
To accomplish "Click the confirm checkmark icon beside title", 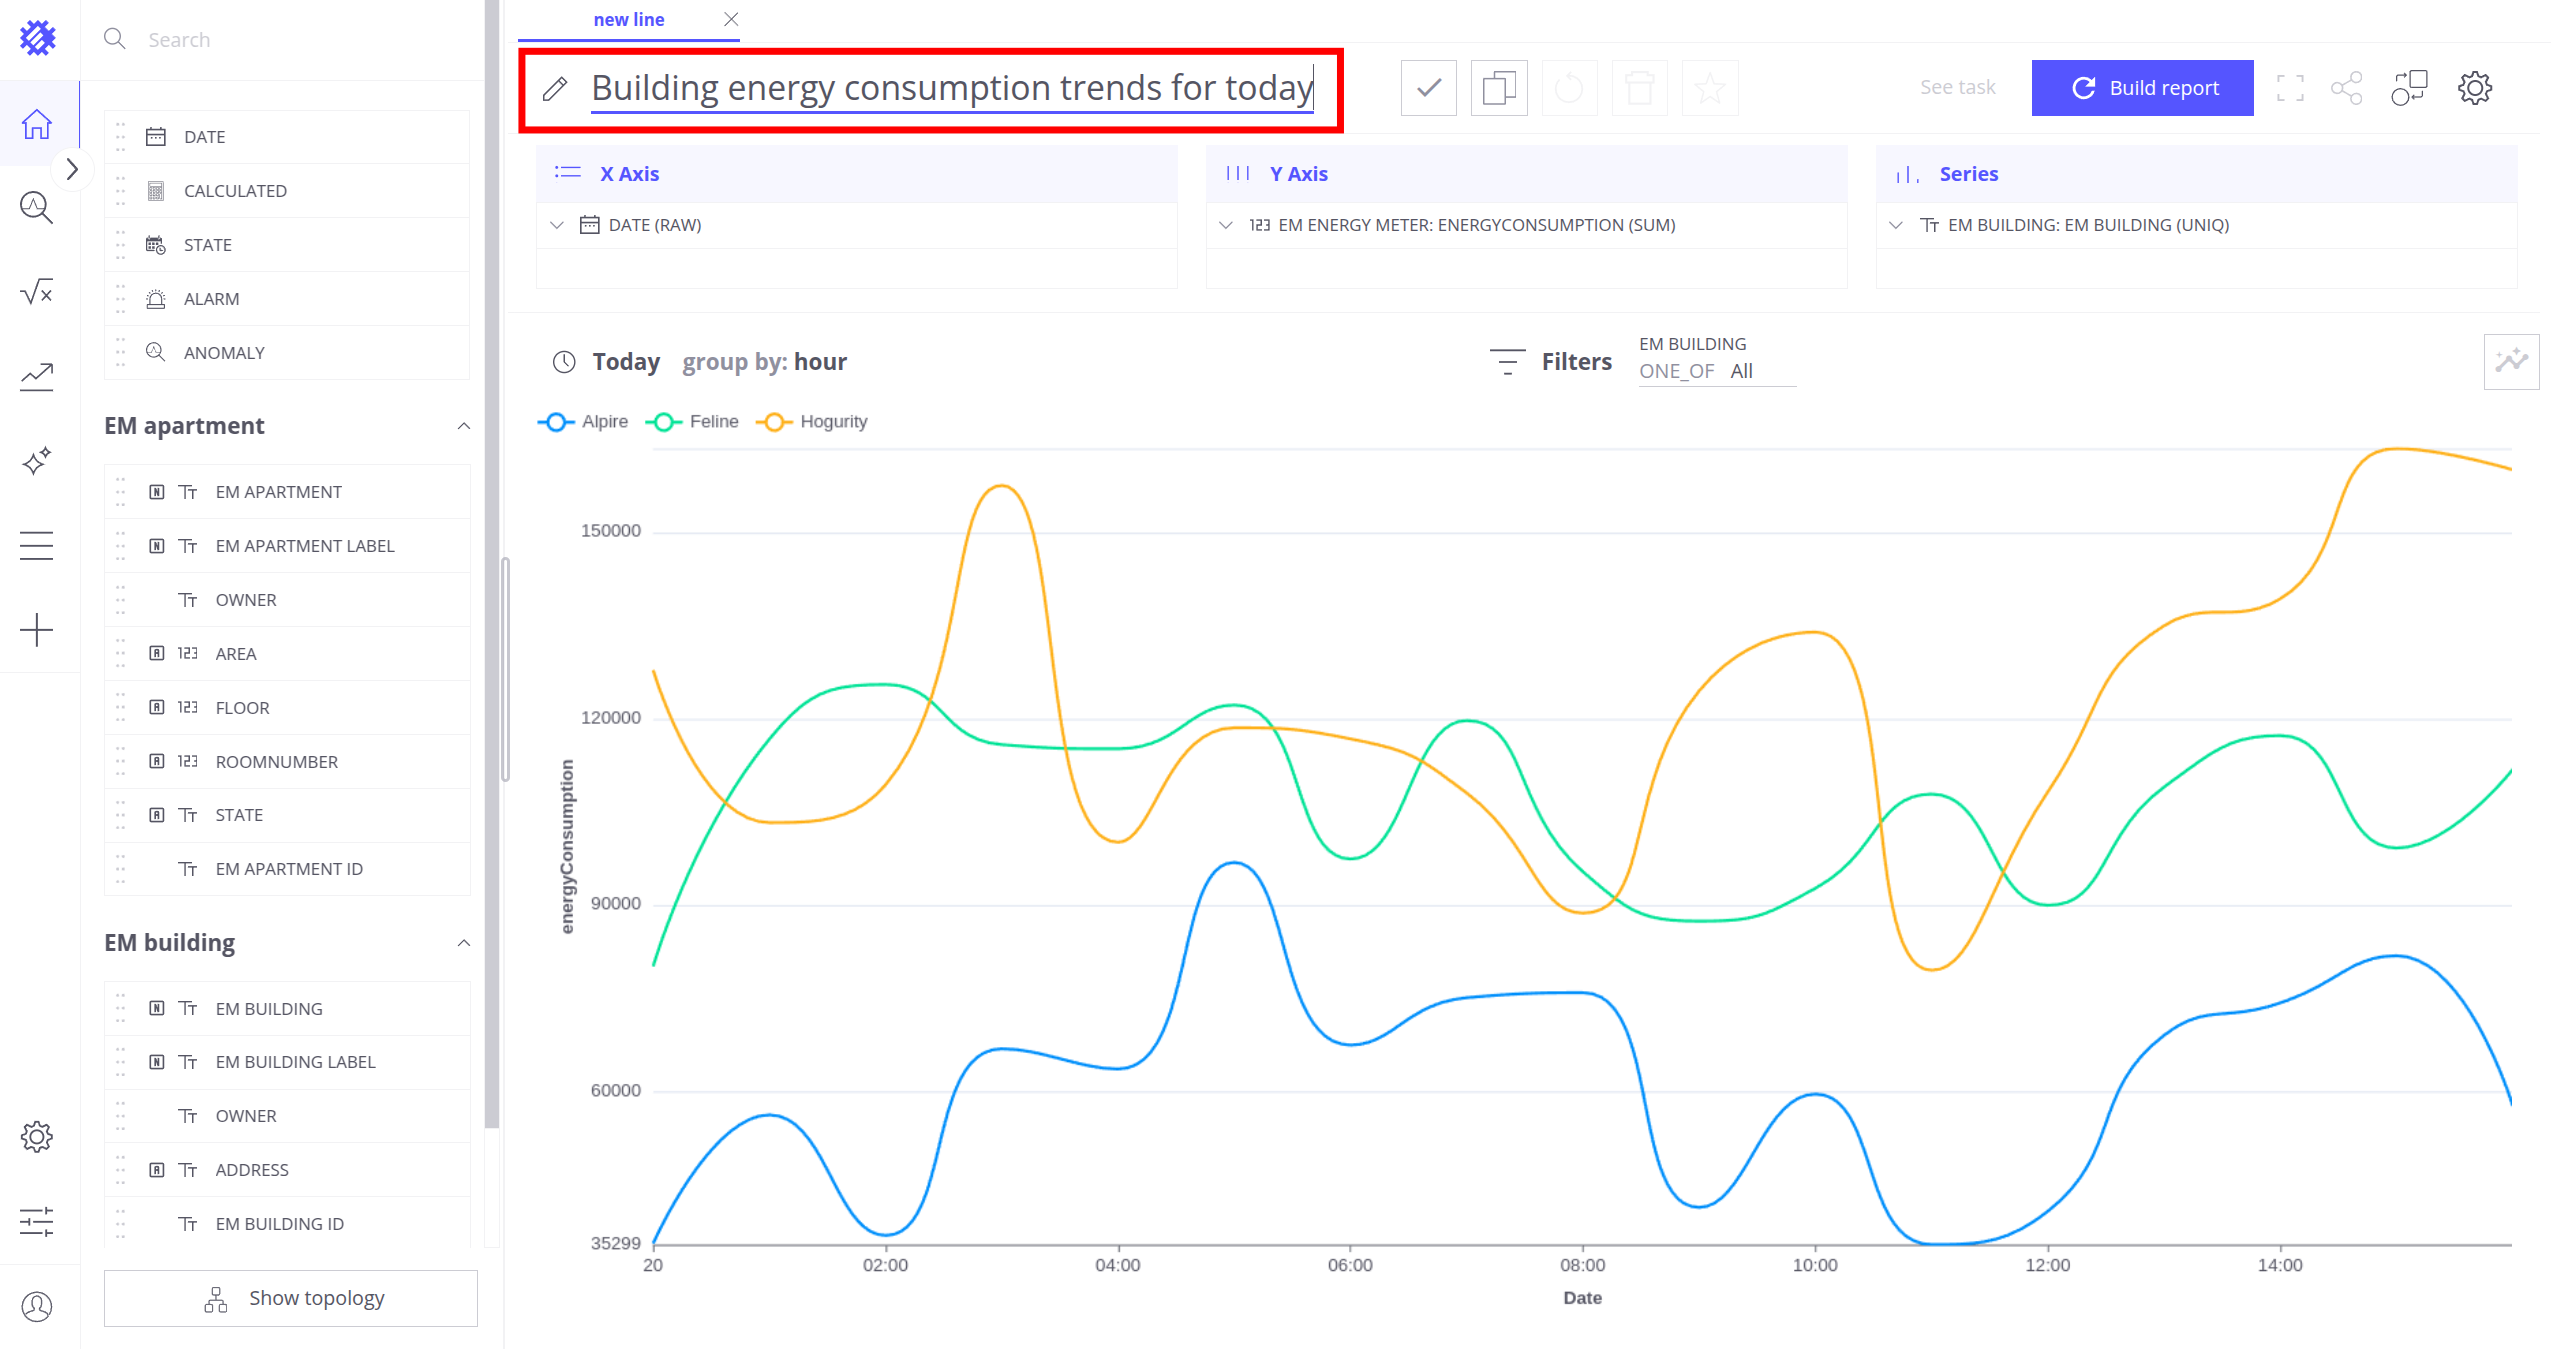I will 1428,88.
